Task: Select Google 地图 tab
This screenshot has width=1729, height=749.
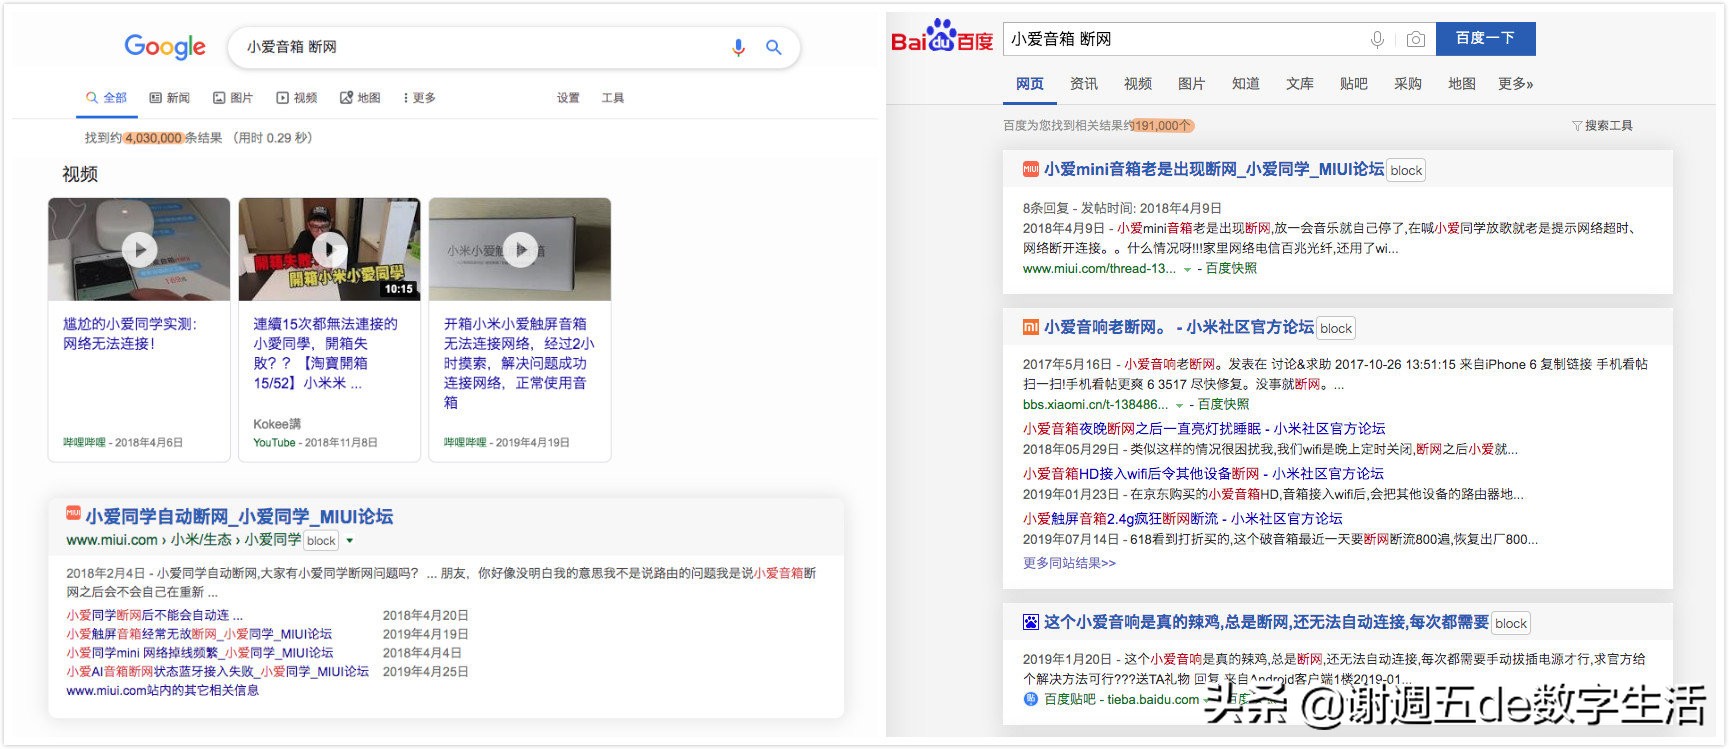Action: point(360,98)
